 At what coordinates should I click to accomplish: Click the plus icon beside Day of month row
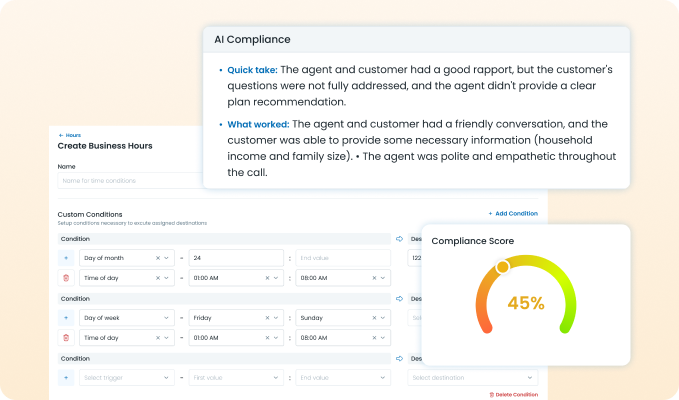pos(66,258)
